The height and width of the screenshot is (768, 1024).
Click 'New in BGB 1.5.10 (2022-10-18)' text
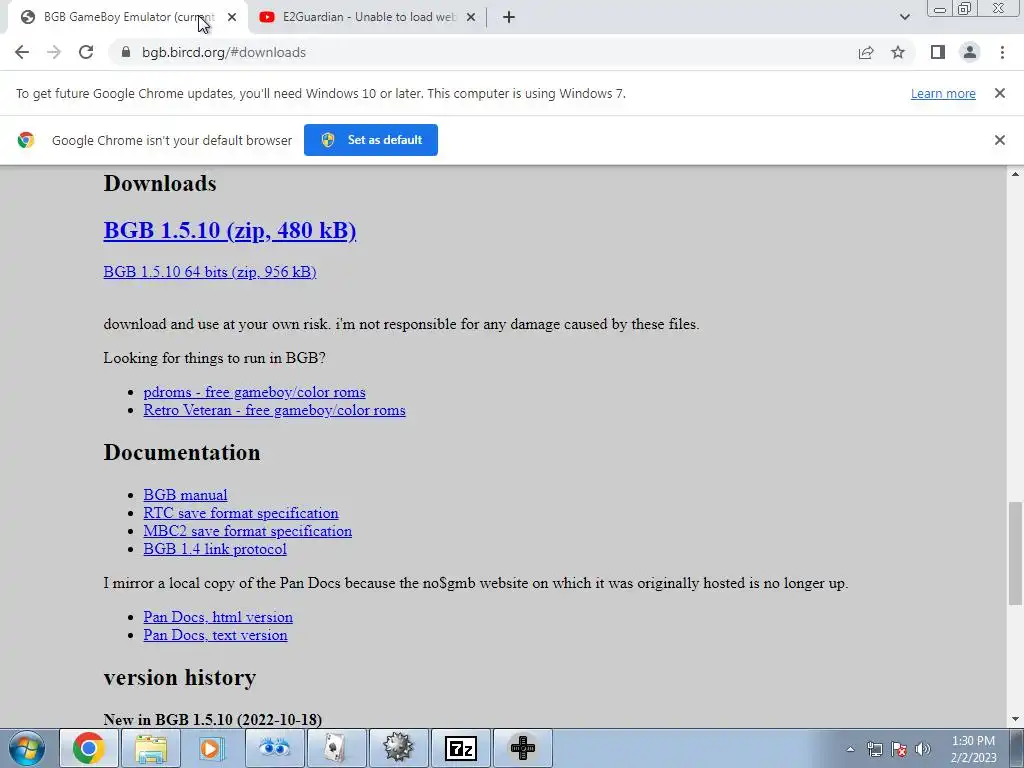point(213,720)
